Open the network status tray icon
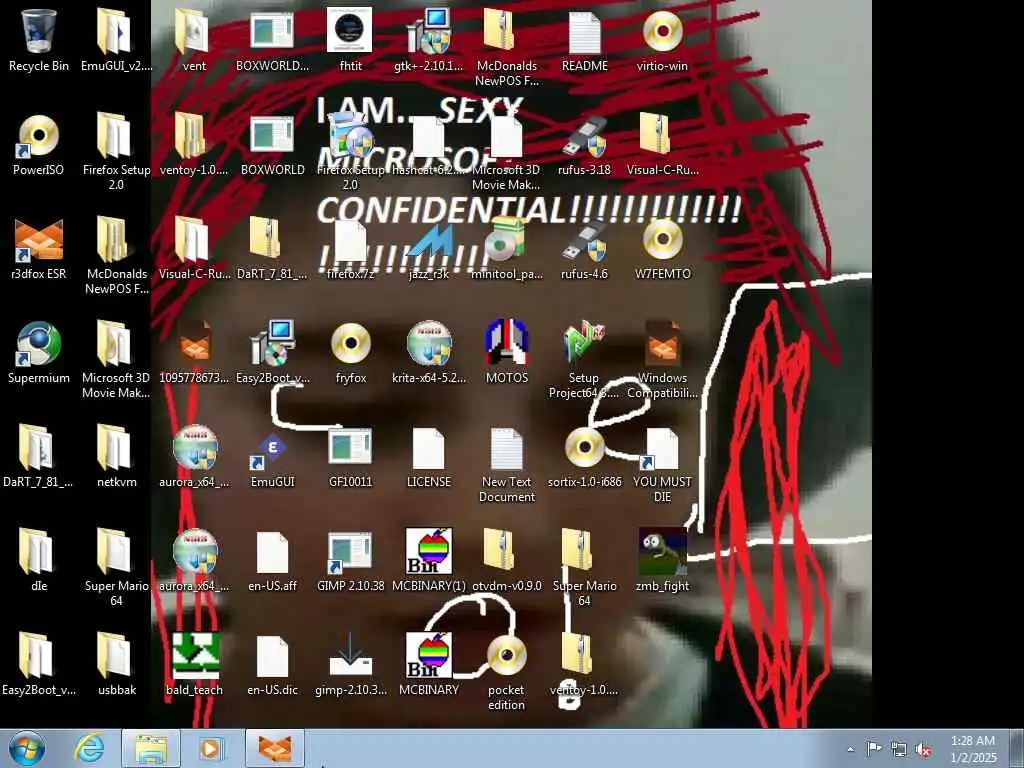Viewport: 1024px width, 768px height. click(899, 750)
